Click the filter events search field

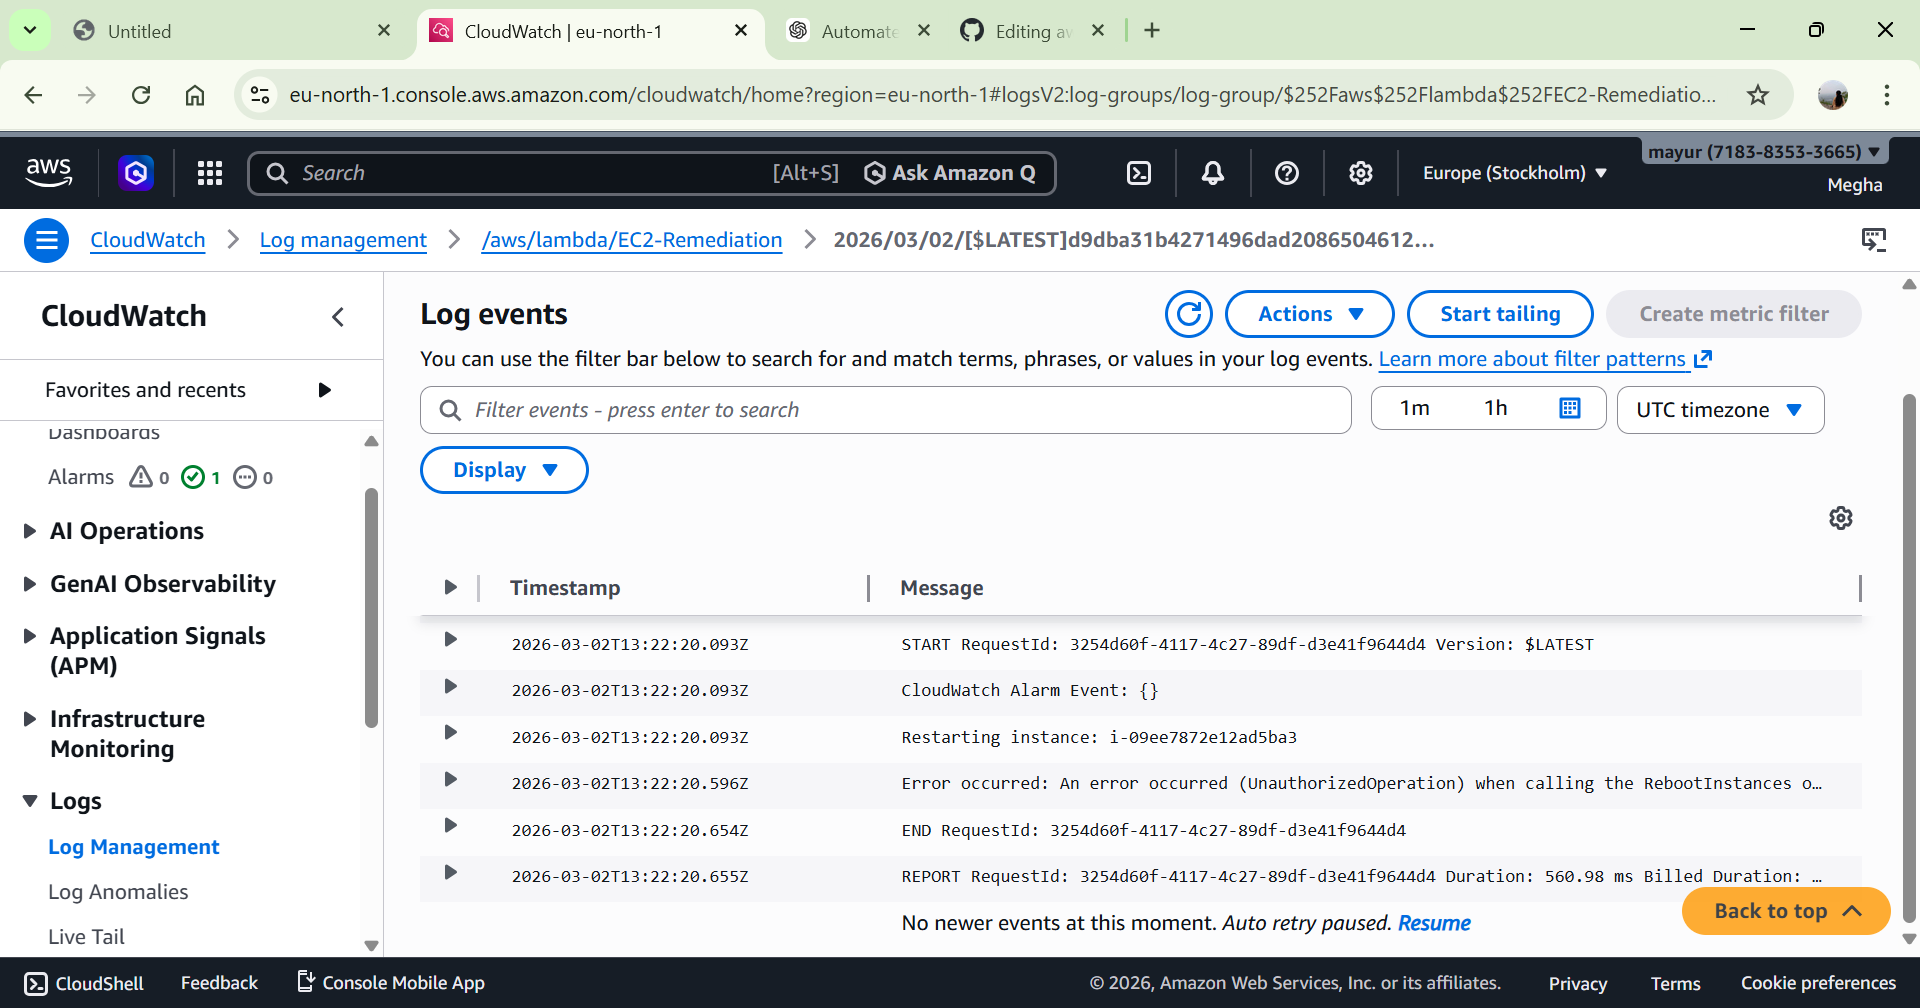point(886,410)
